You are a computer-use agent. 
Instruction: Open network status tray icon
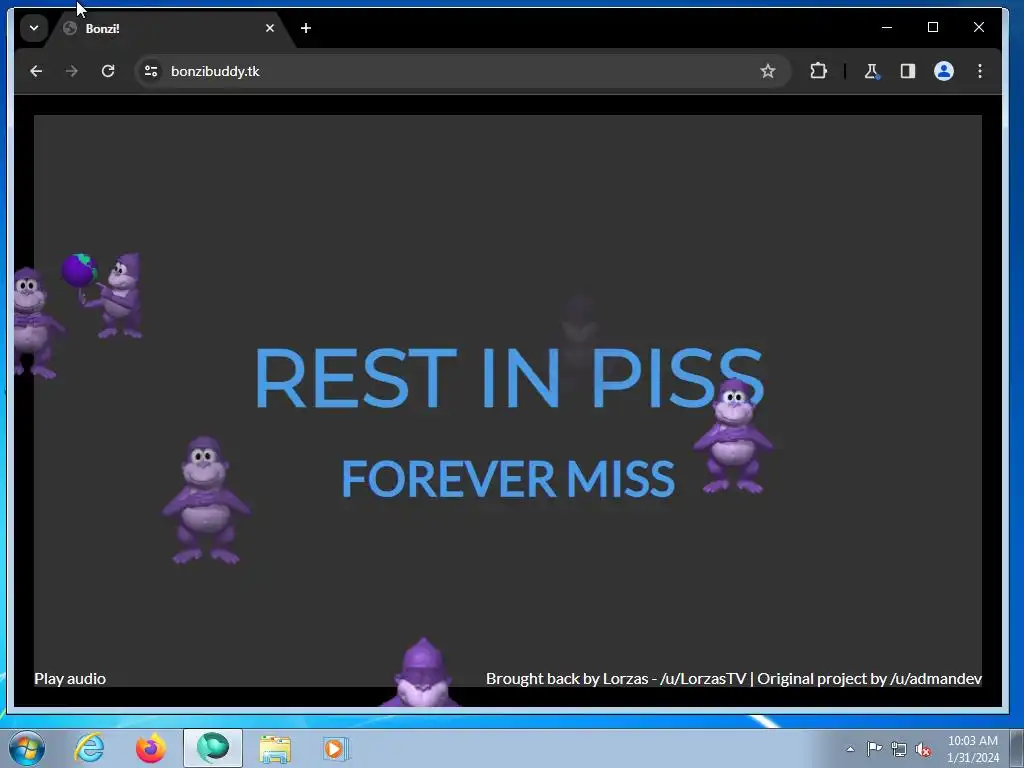(x=899, y=749)
